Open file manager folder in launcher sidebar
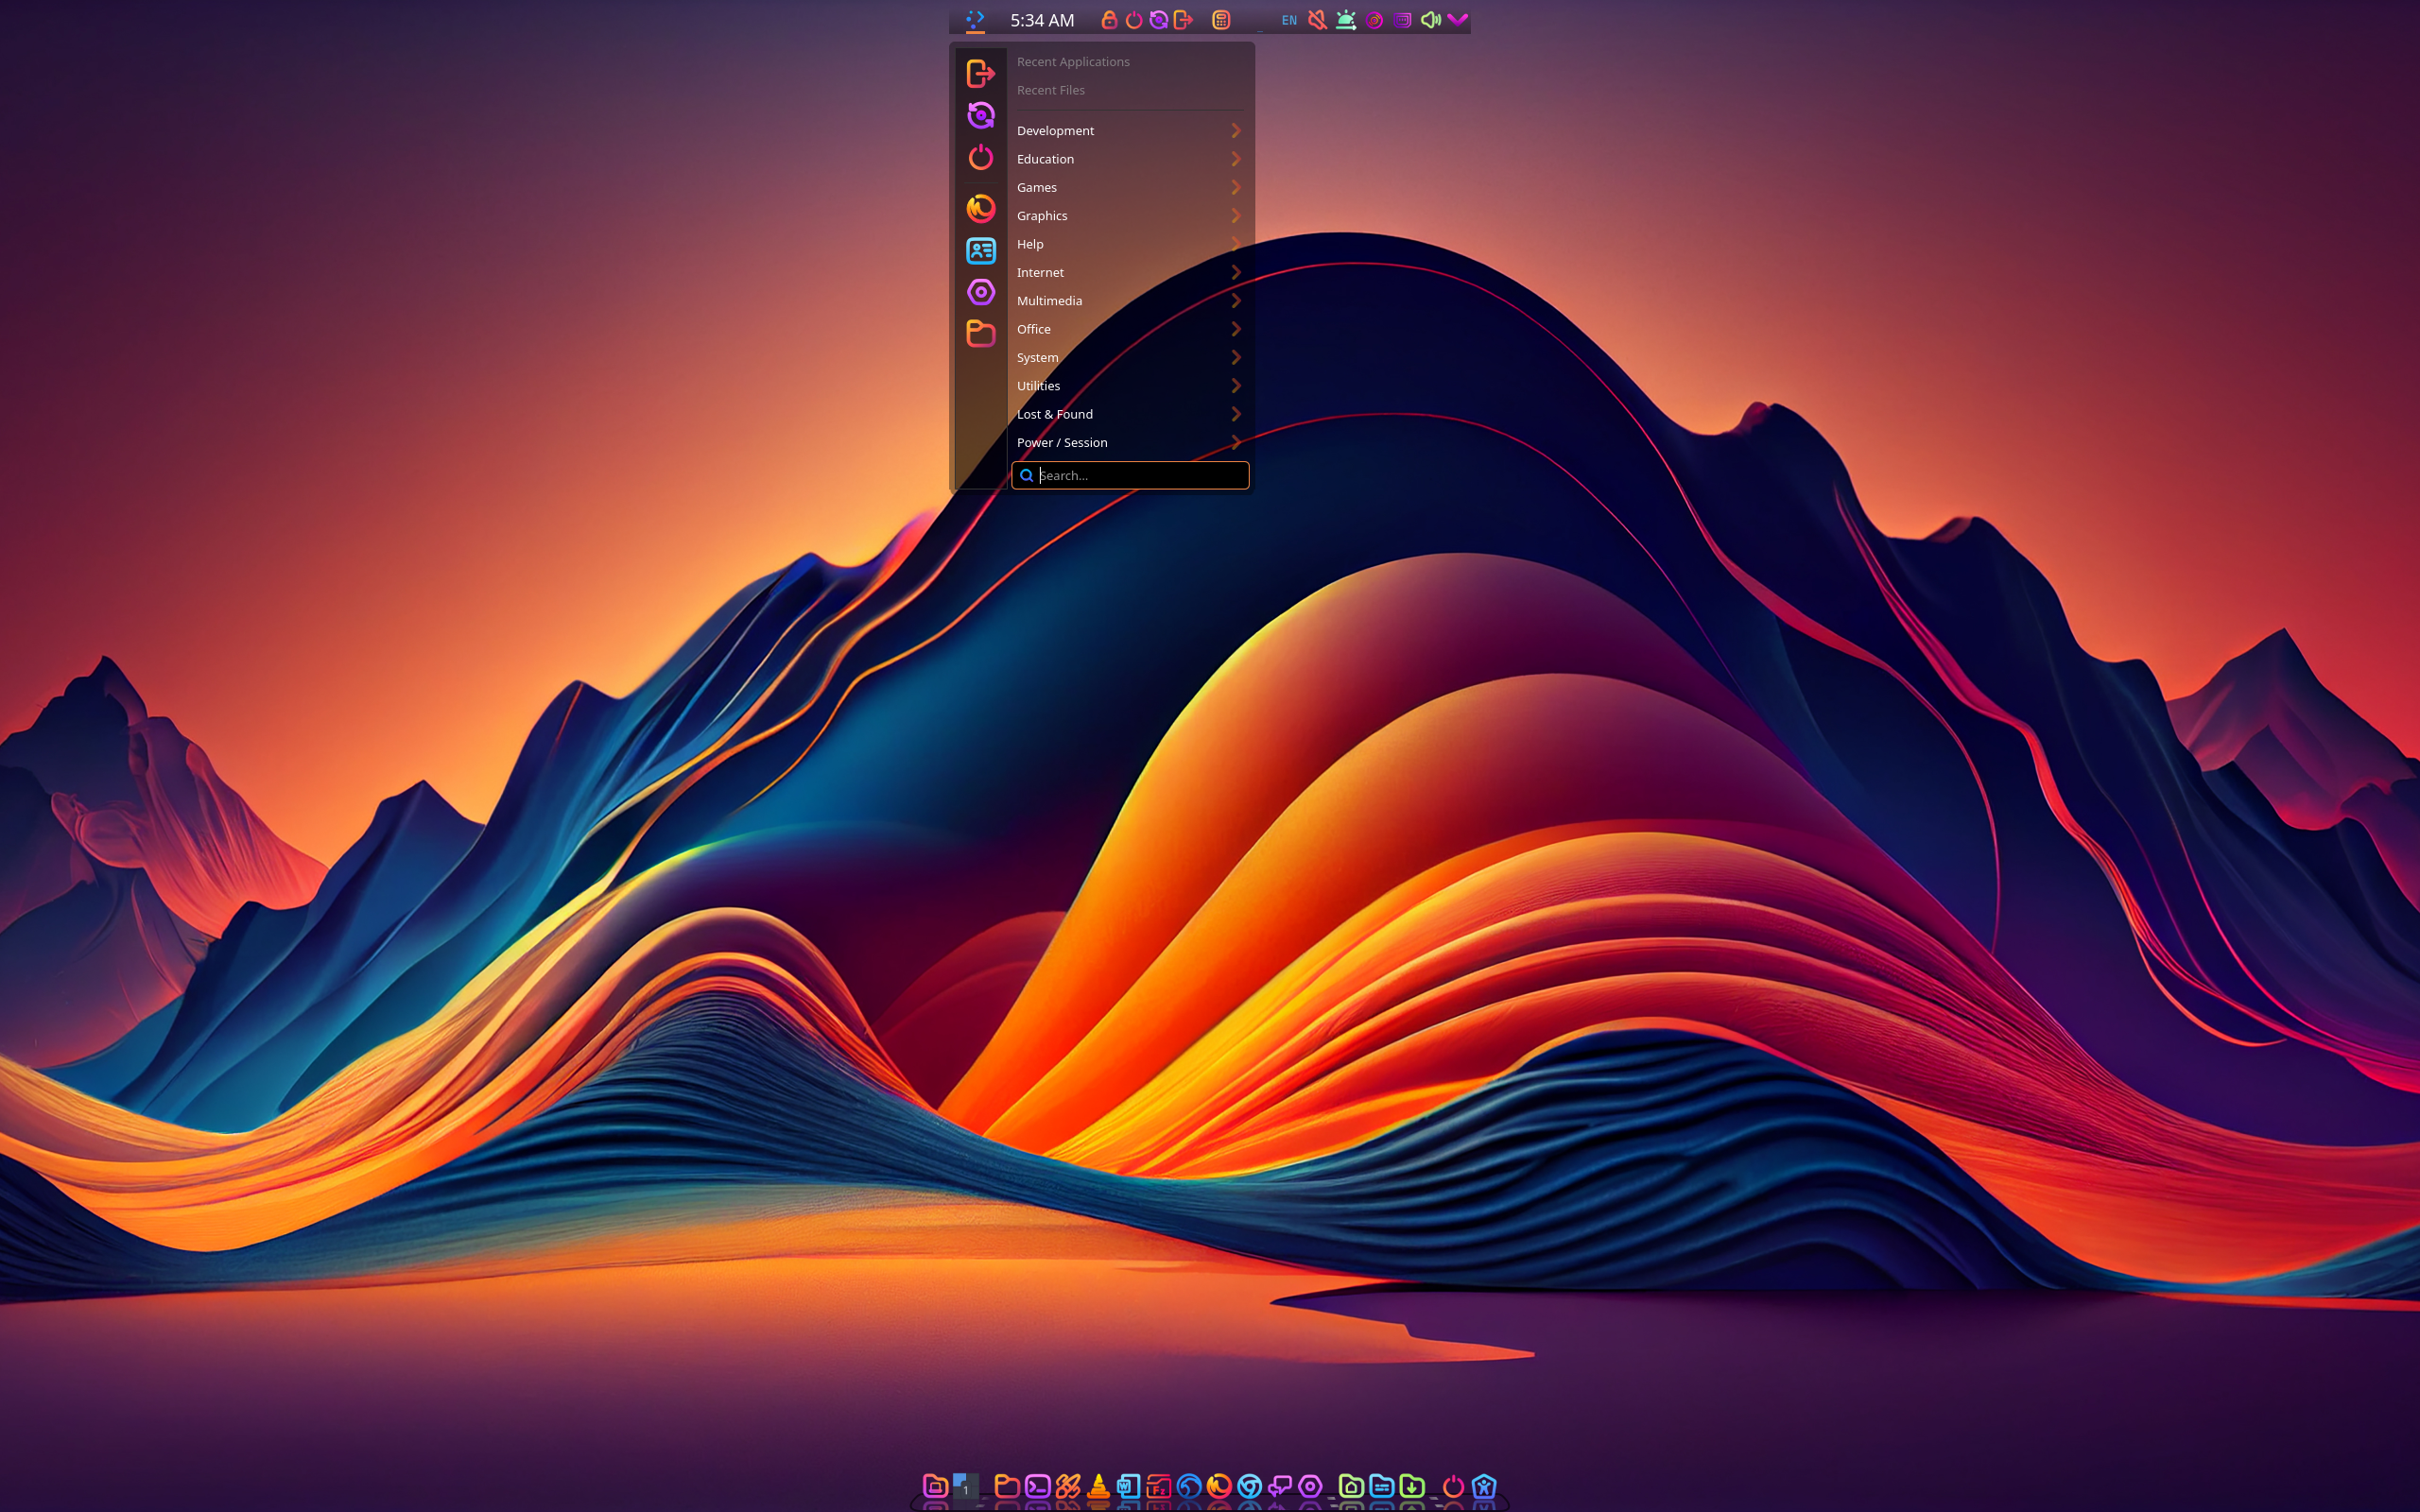 tap(980, 333)
